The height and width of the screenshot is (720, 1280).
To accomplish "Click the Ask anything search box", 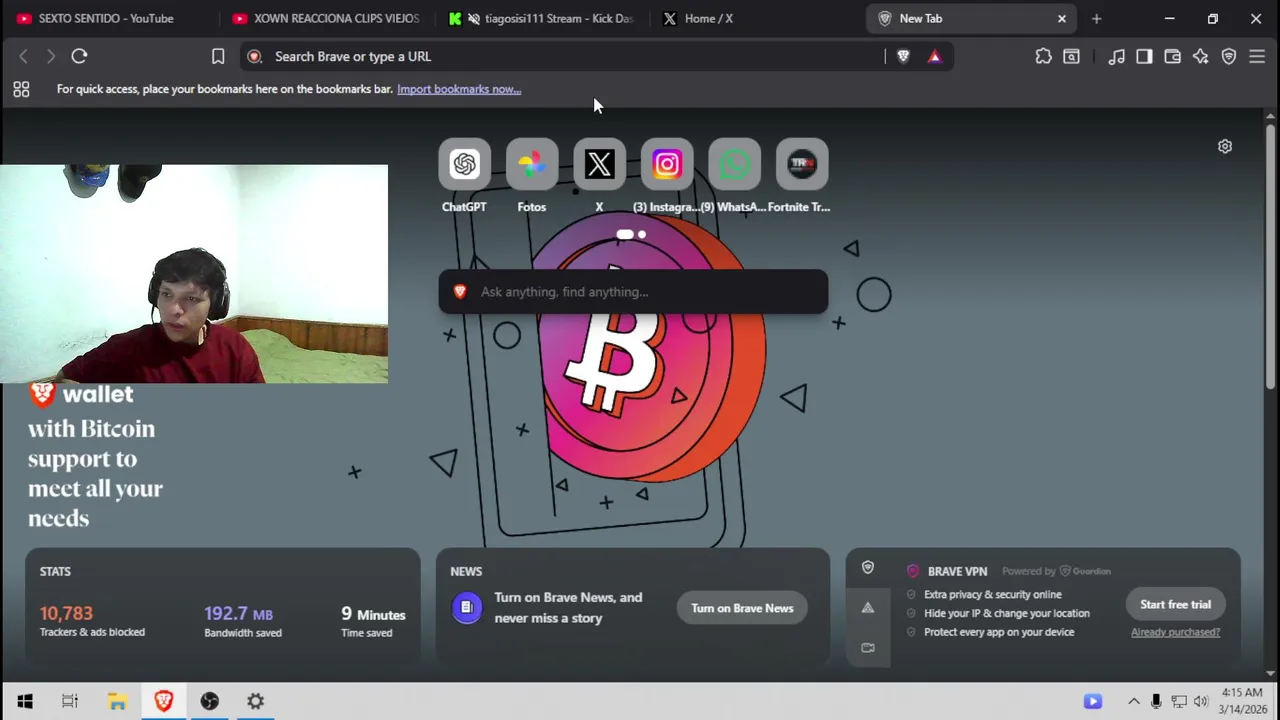I will (x=633, y=292).
